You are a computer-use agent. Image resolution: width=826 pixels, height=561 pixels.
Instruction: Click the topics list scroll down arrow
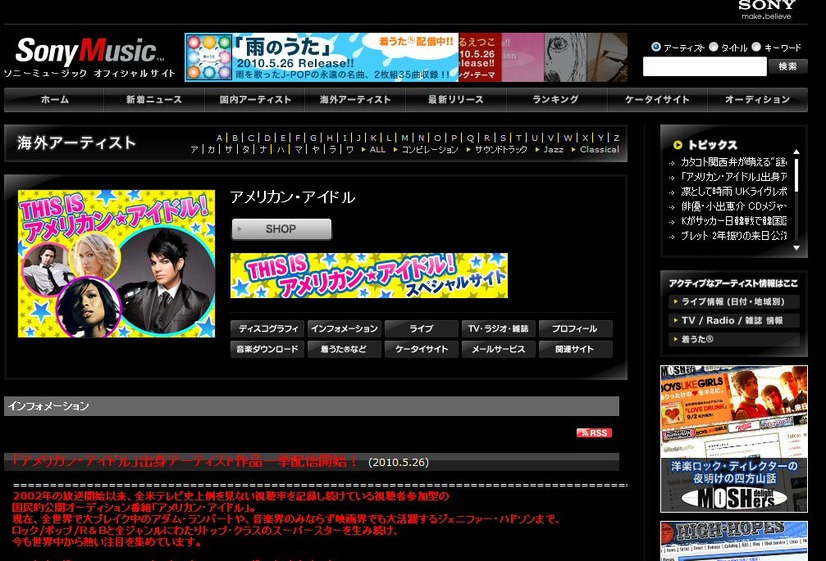click(796, 248)
